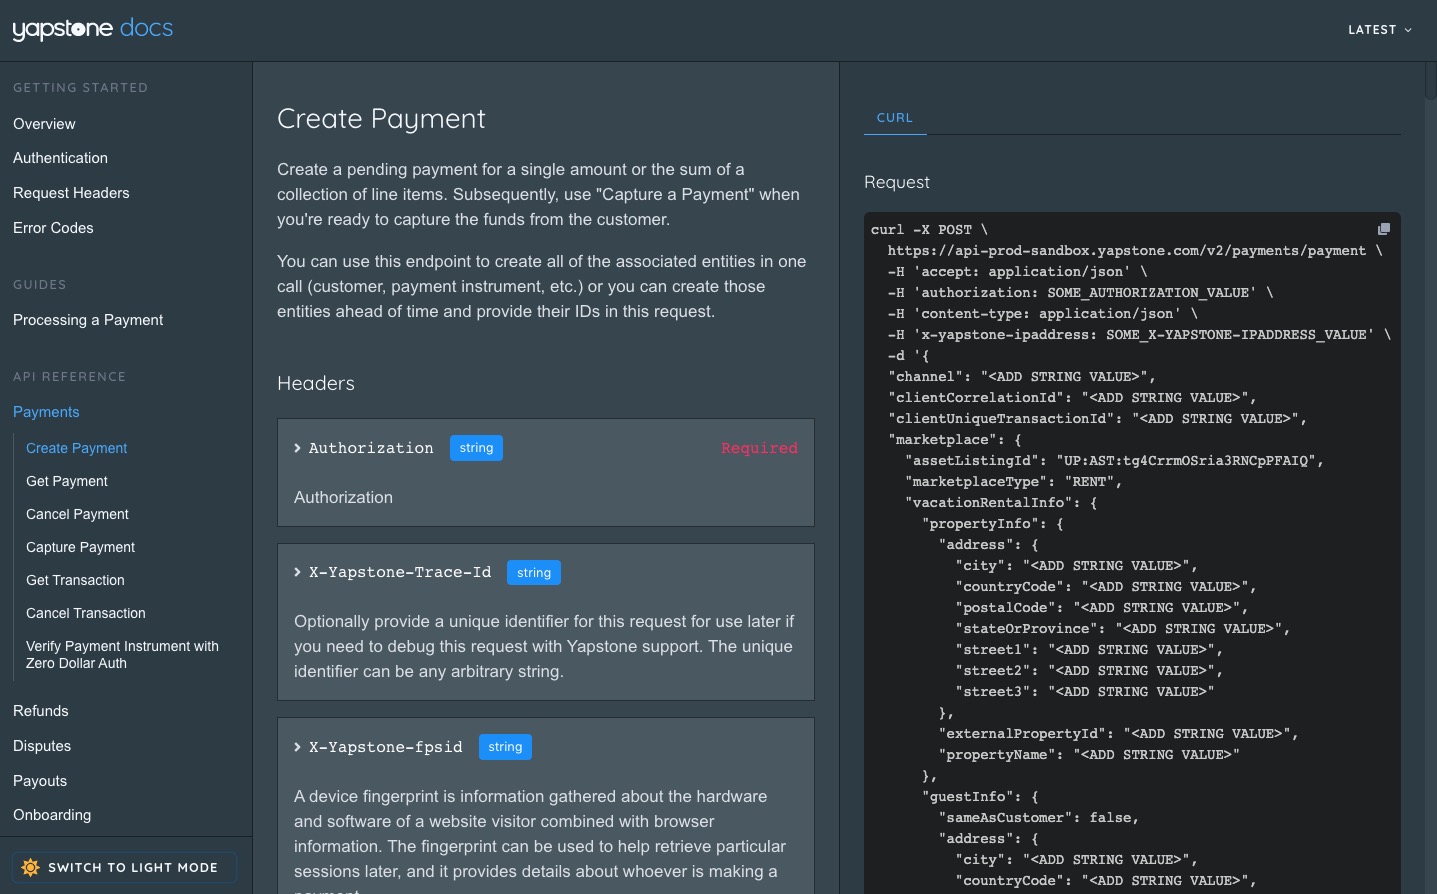Click the Yapstone docs logo
This screenshot has width=1437, height=894.
92,29
